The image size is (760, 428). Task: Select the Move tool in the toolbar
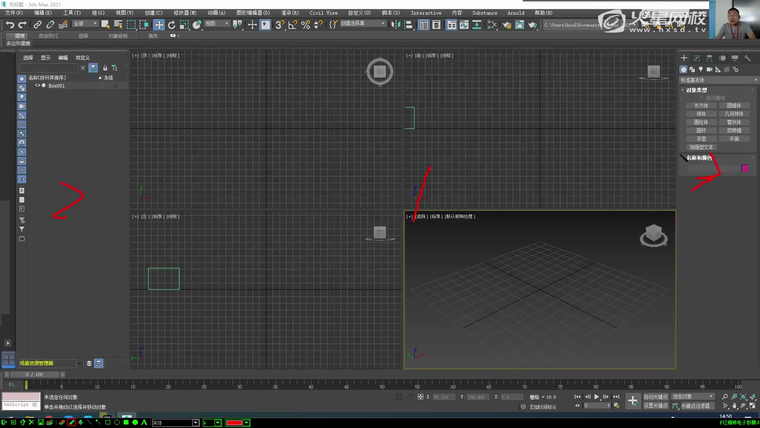pos(159,24)
